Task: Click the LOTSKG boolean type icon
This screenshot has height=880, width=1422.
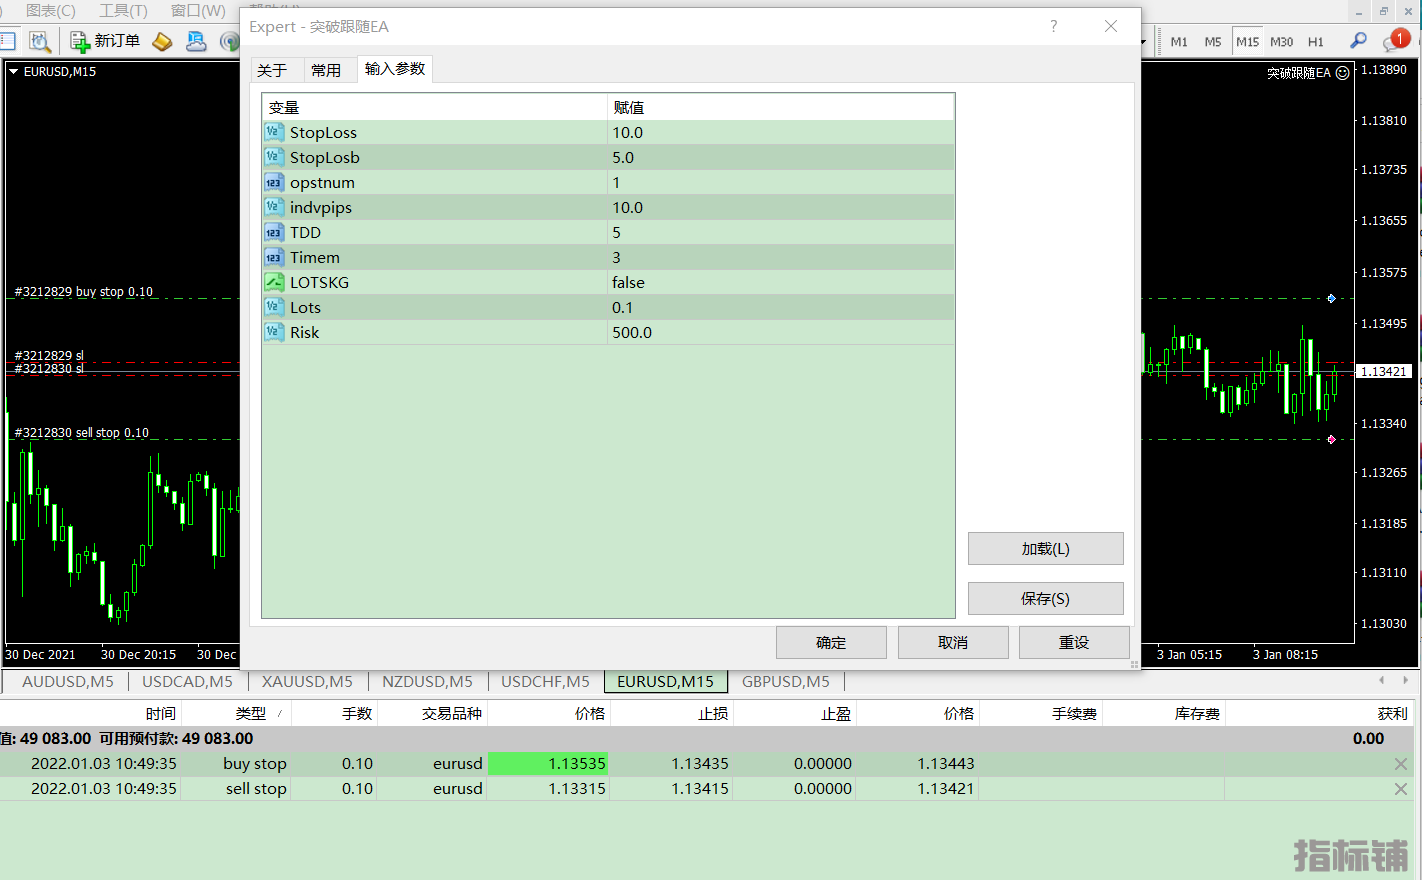Action: tap(274, 282)
